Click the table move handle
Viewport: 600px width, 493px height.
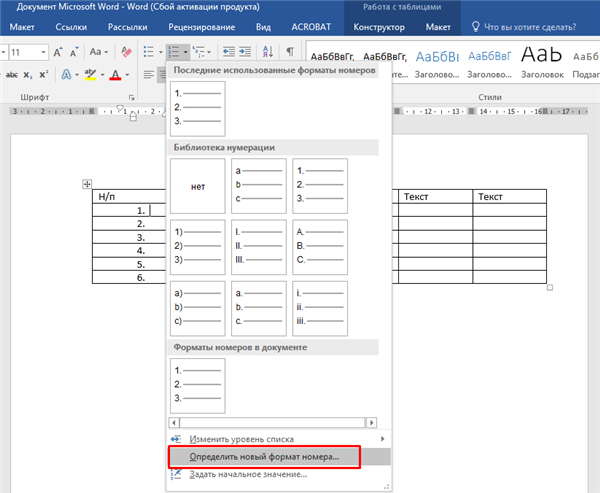tap(87, 184)
